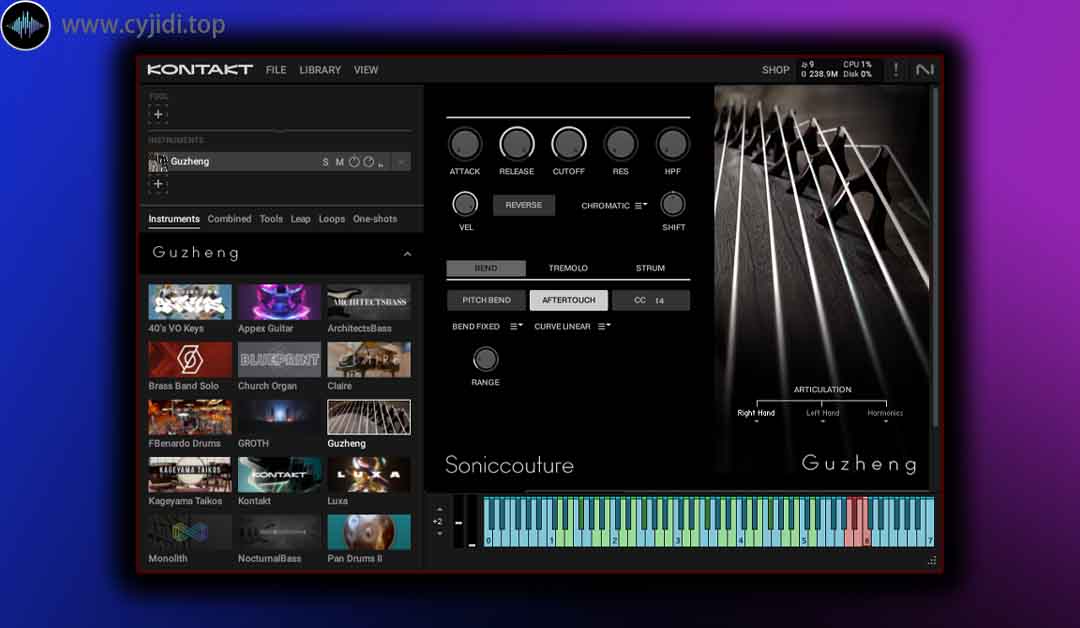The height and width of the screenshot is (628, 1080).
Task: Select the Kageyama Taikos library thumbnail
Action: pos(190,474)
